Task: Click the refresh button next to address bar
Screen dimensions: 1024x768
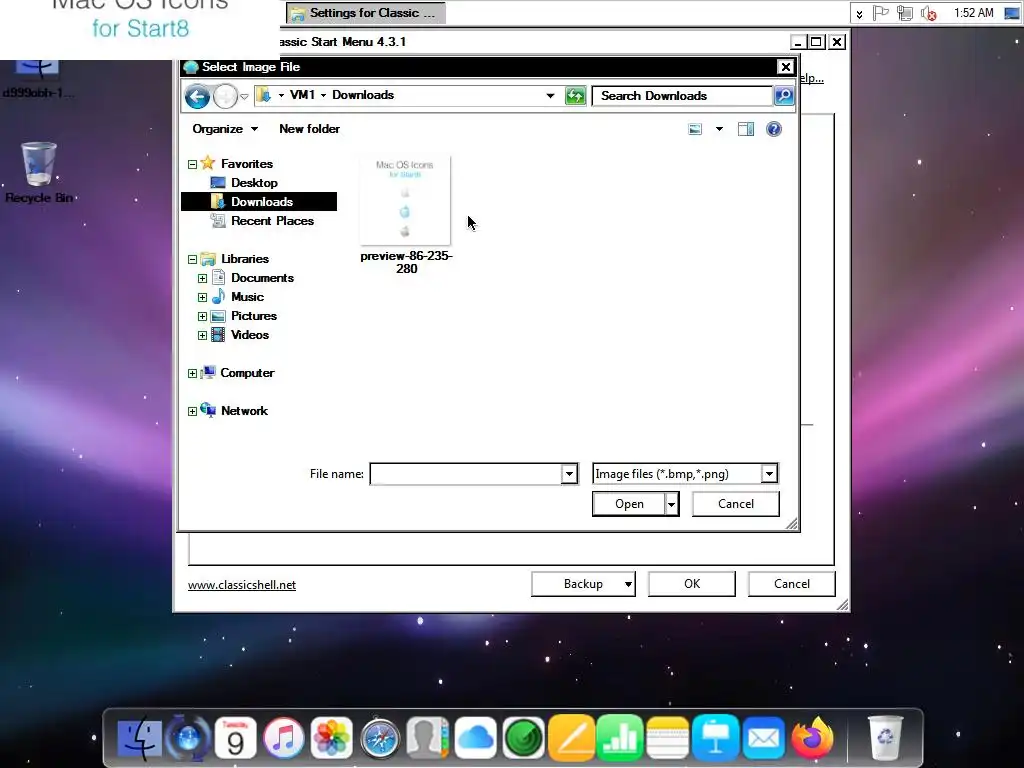Action: pos(575,96)
